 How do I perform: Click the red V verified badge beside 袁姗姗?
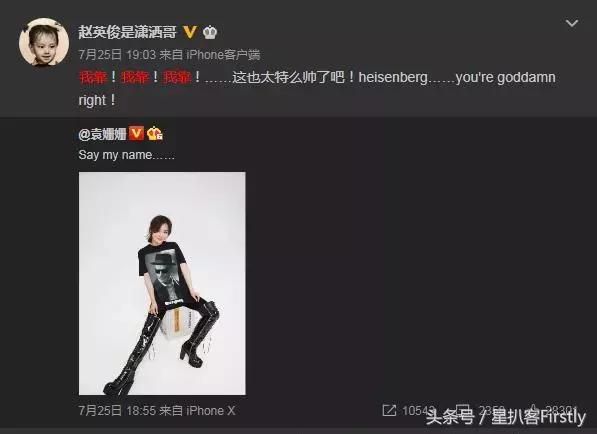[x=136, y=133]
